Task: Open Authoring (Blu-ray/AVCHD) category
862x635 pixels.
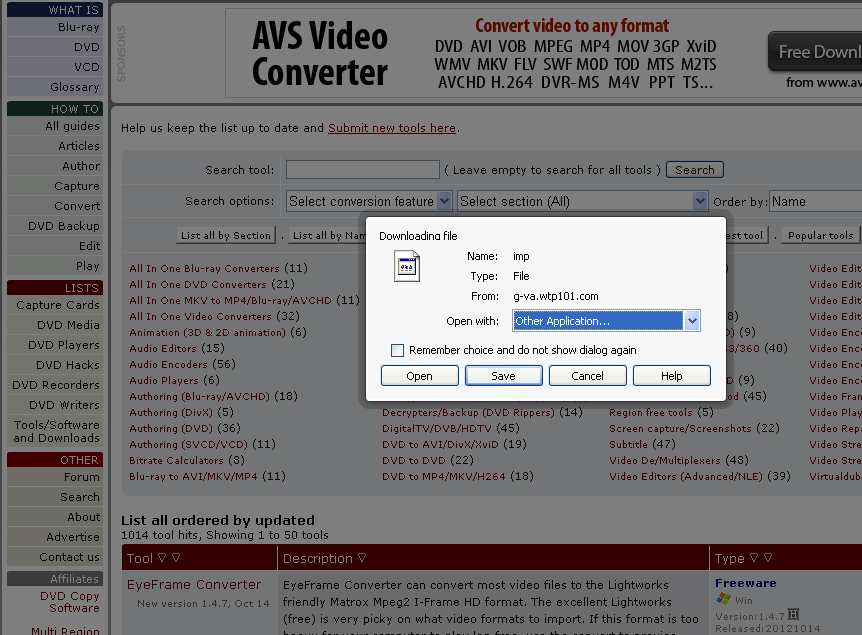Action: [x=200, y=396]
